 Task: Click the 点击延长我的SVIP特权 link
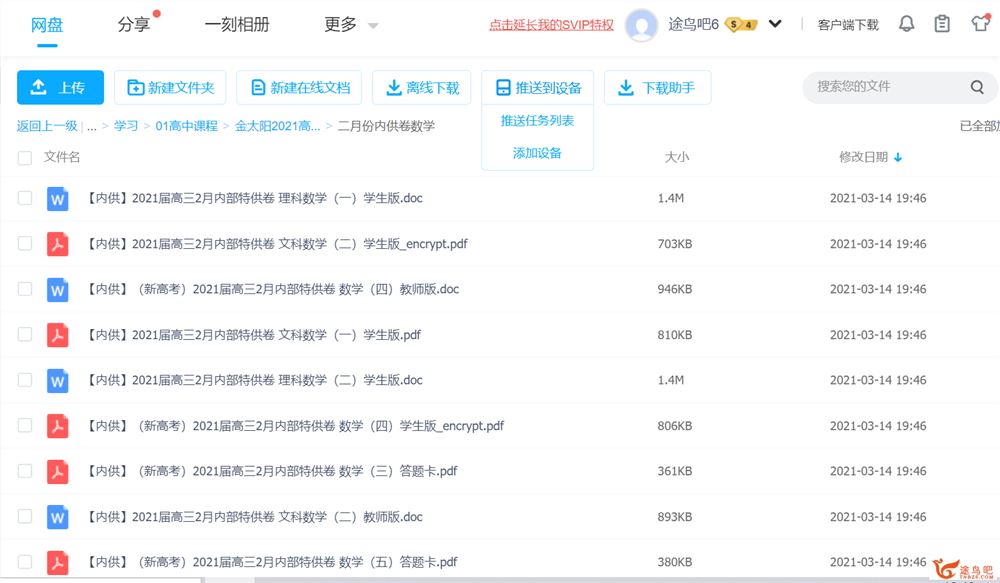coord(551,25)
